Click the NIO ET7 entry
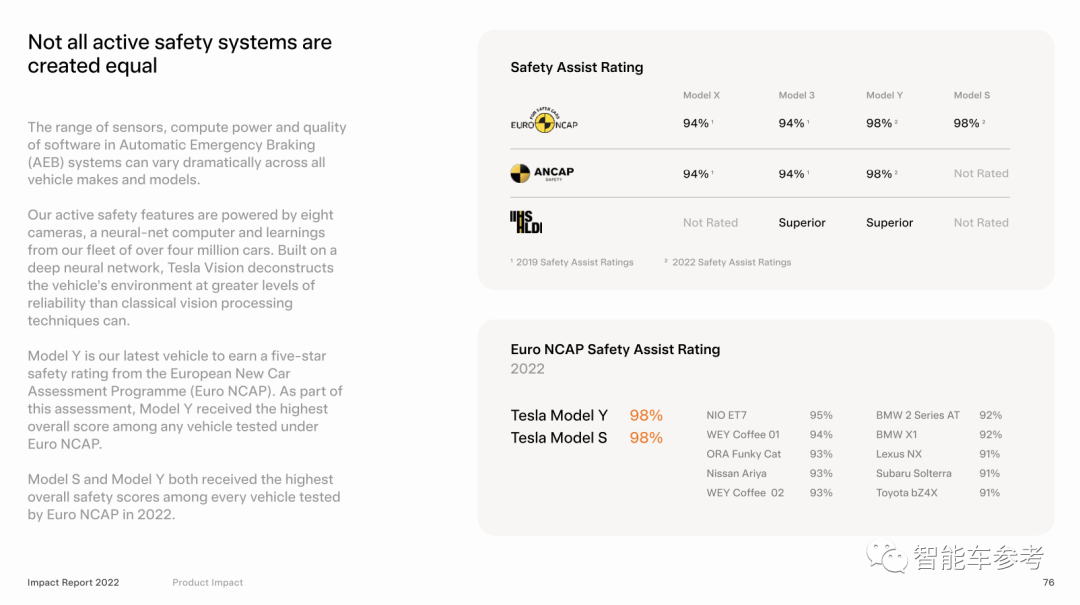Viewport: 1080px width, 605px height. point(726,415)
